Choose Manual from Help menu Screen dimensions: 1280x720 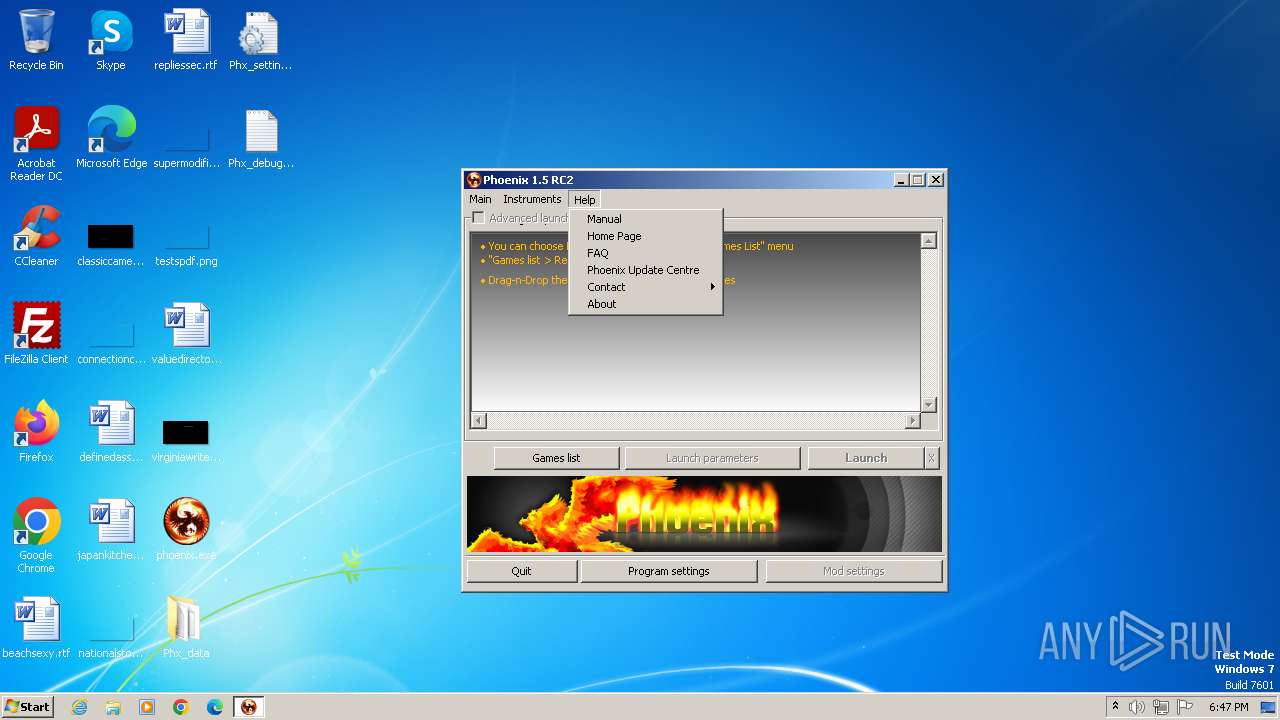(645, 219)
